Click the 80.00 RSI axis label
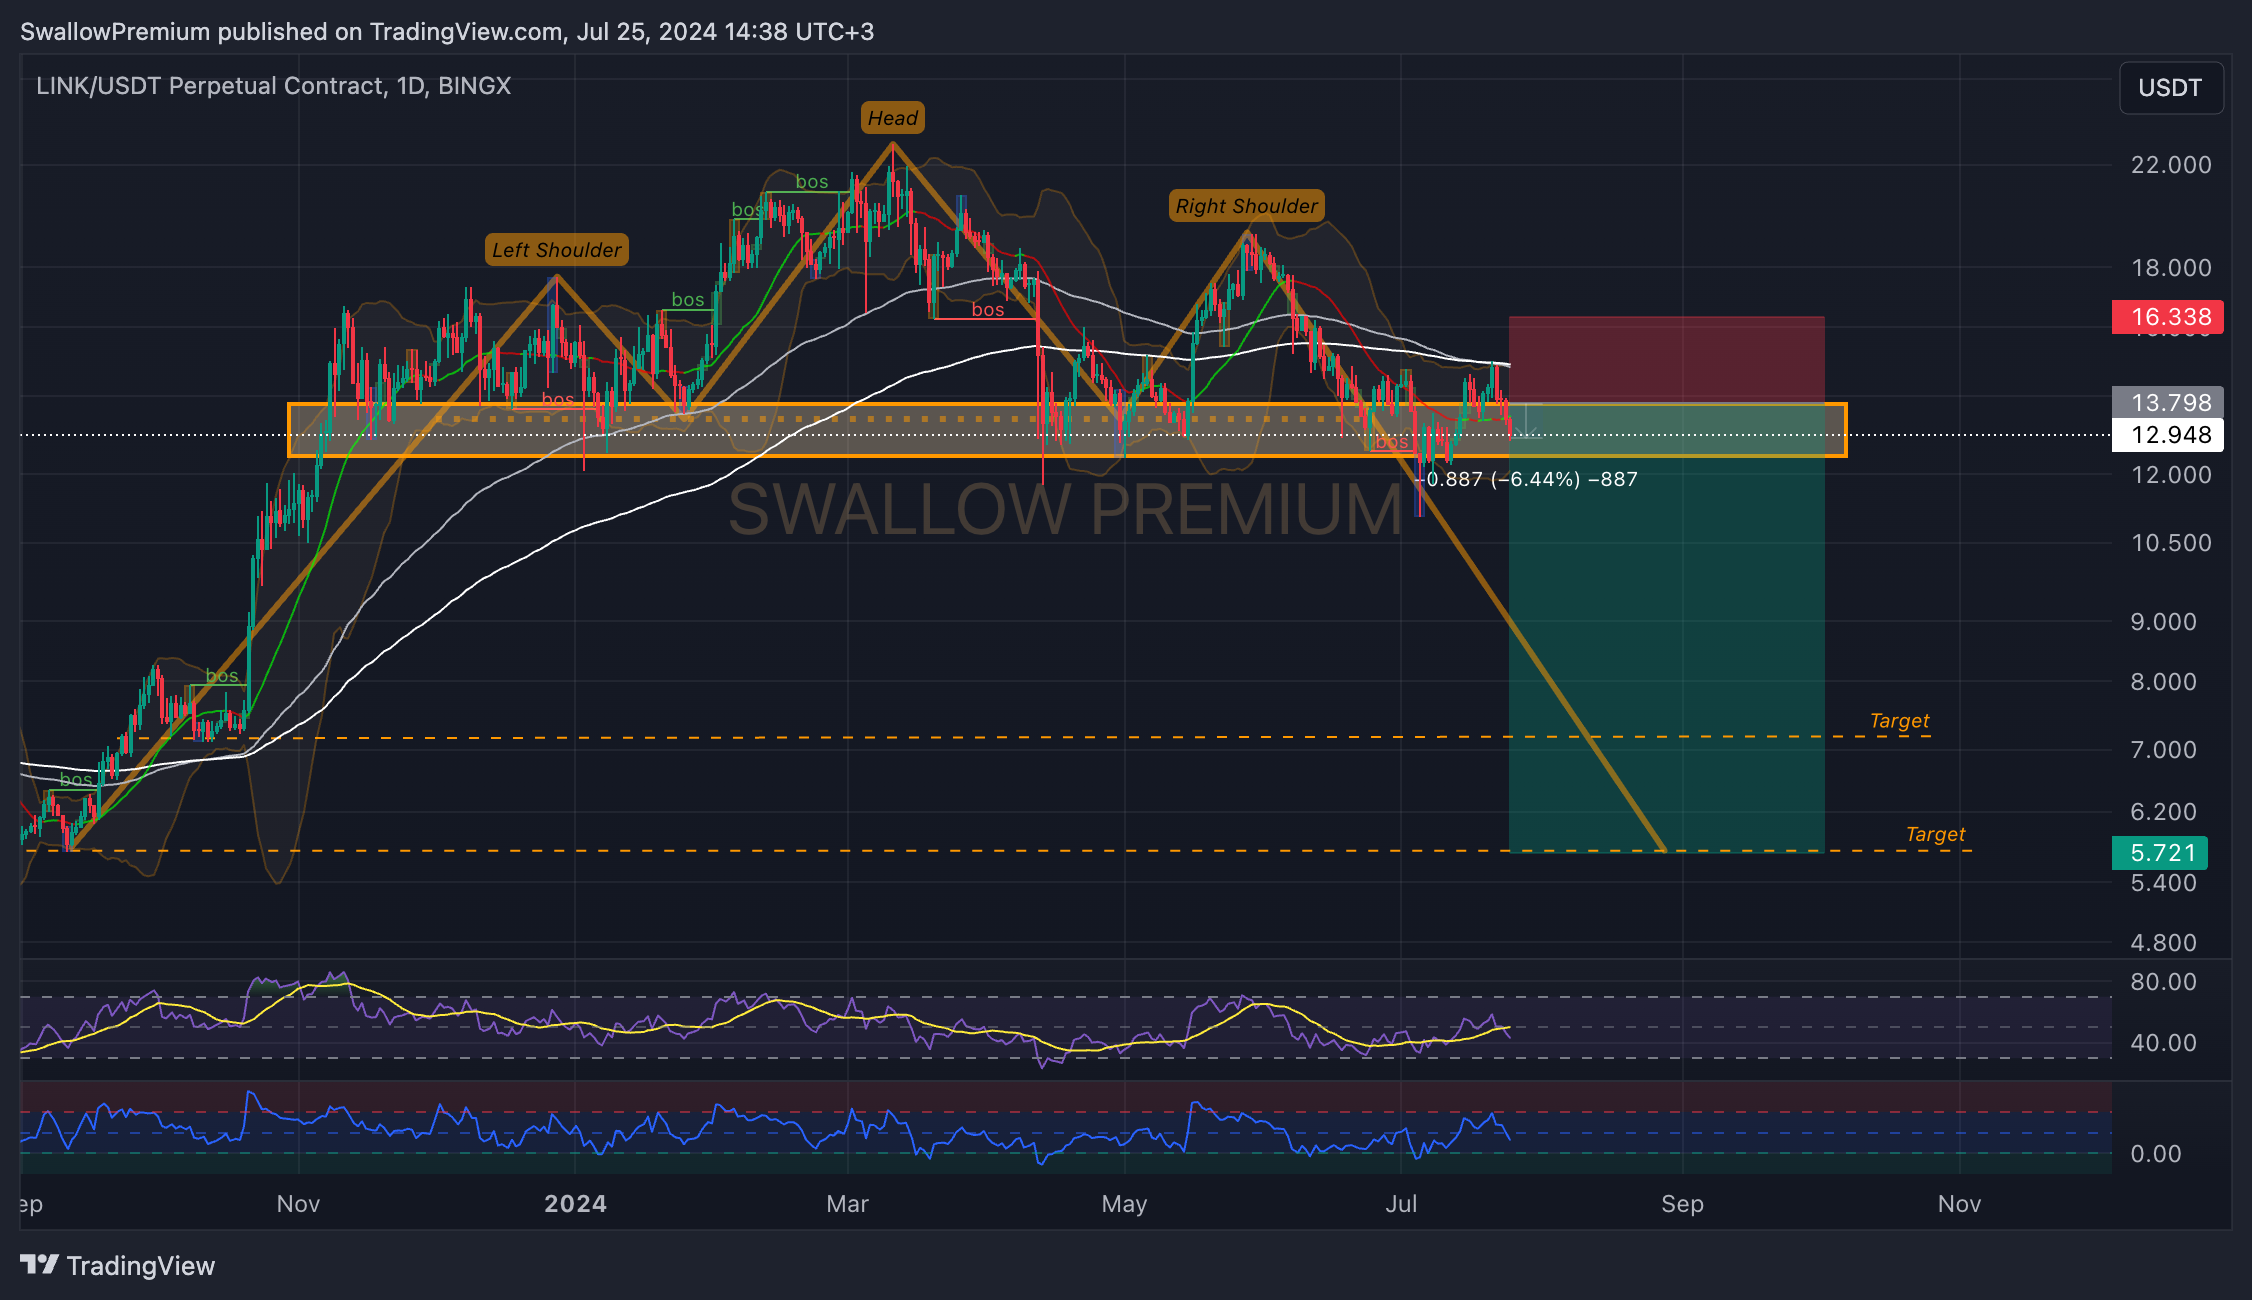This screenshot has width=2252, height=1300. [2163, 982]
